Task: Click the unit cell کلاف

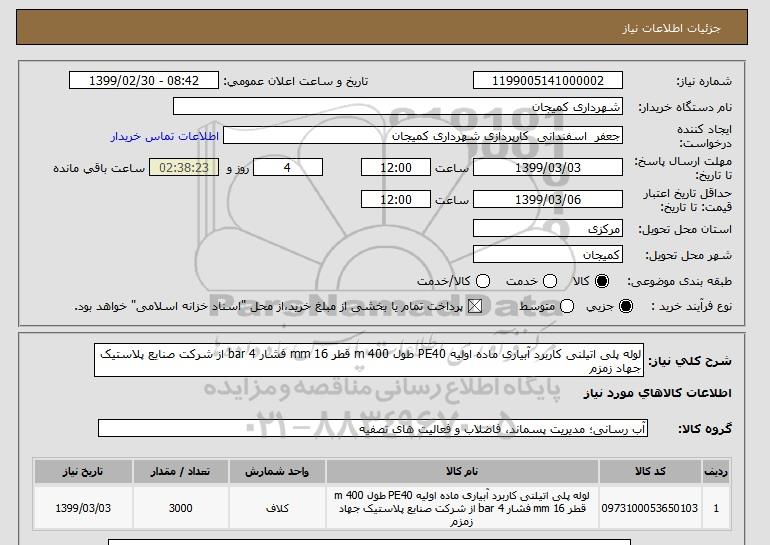Action: pos(277,508)
